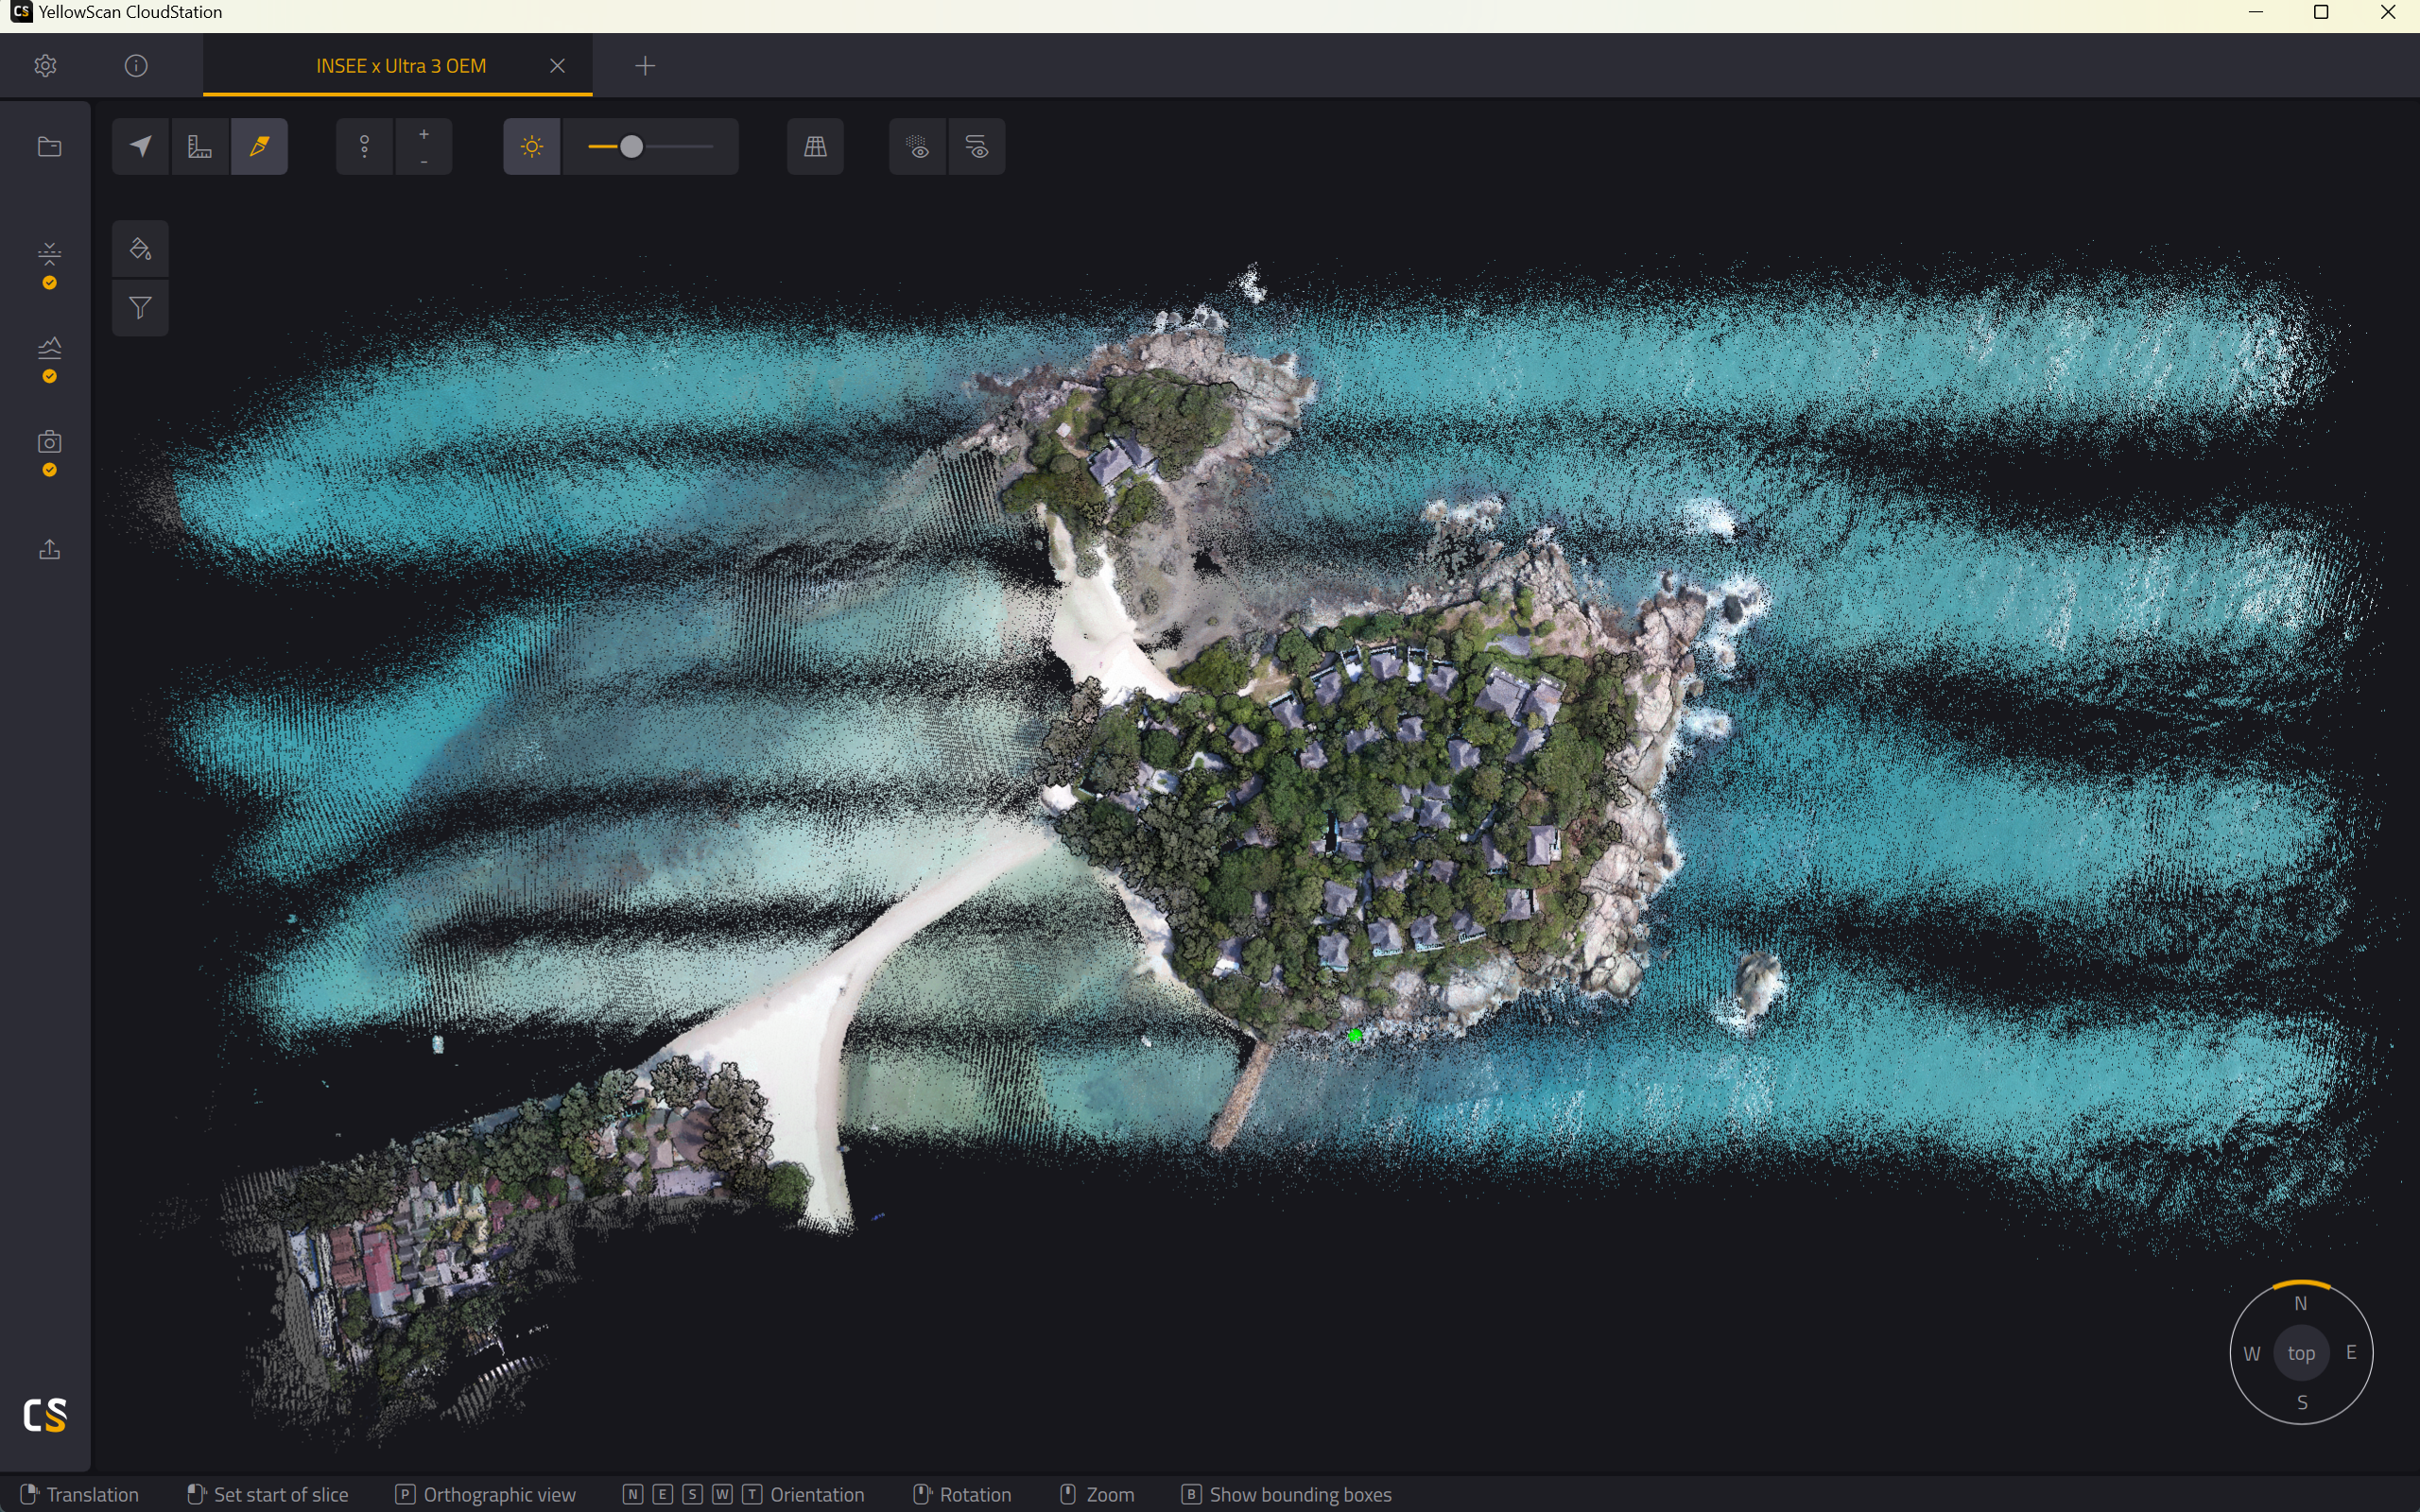Click the green marker point on island
This screenshot has width=2420, height=1512.
(1355, 1036)
